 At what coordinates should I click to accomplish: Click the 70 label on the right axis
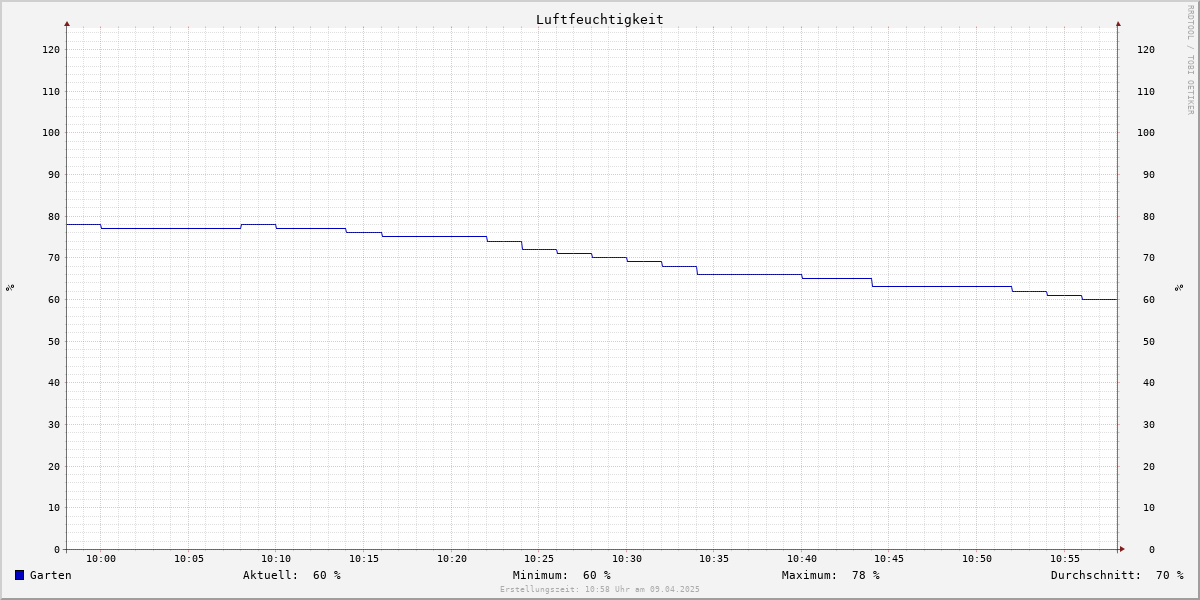point(1149,257)
